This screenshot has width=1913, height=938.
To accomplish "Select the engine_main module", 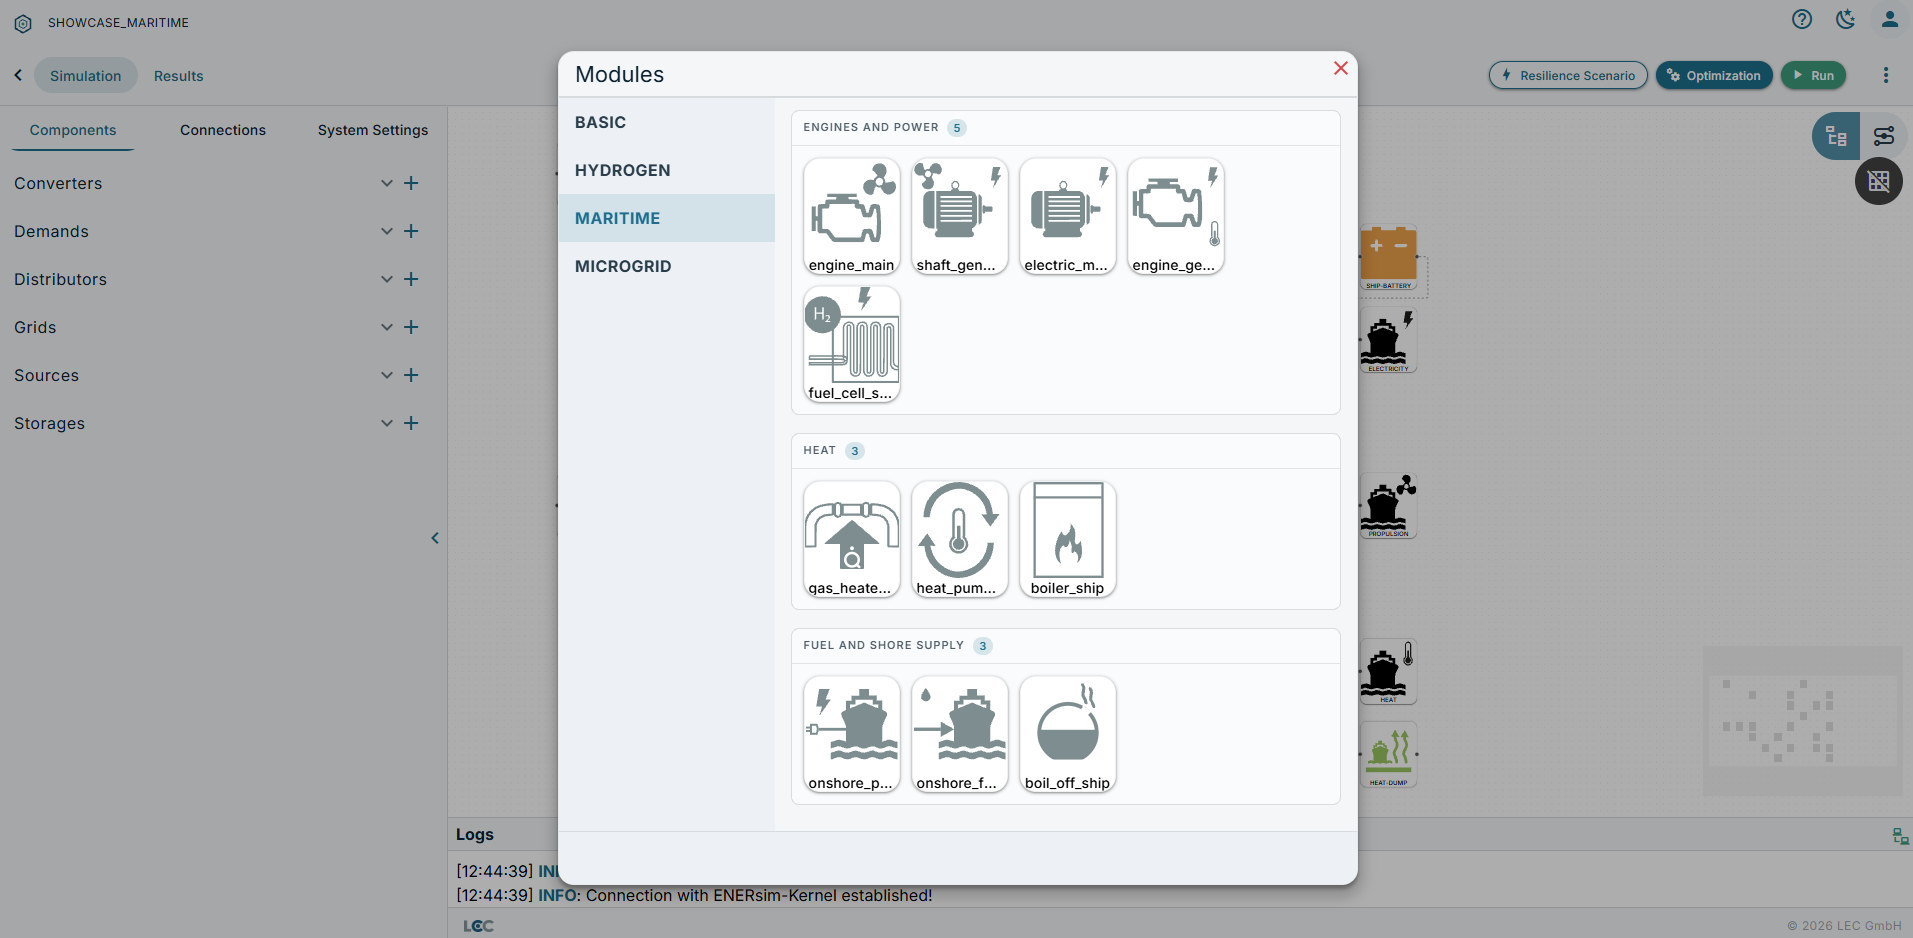I will (x=851, y=216).
